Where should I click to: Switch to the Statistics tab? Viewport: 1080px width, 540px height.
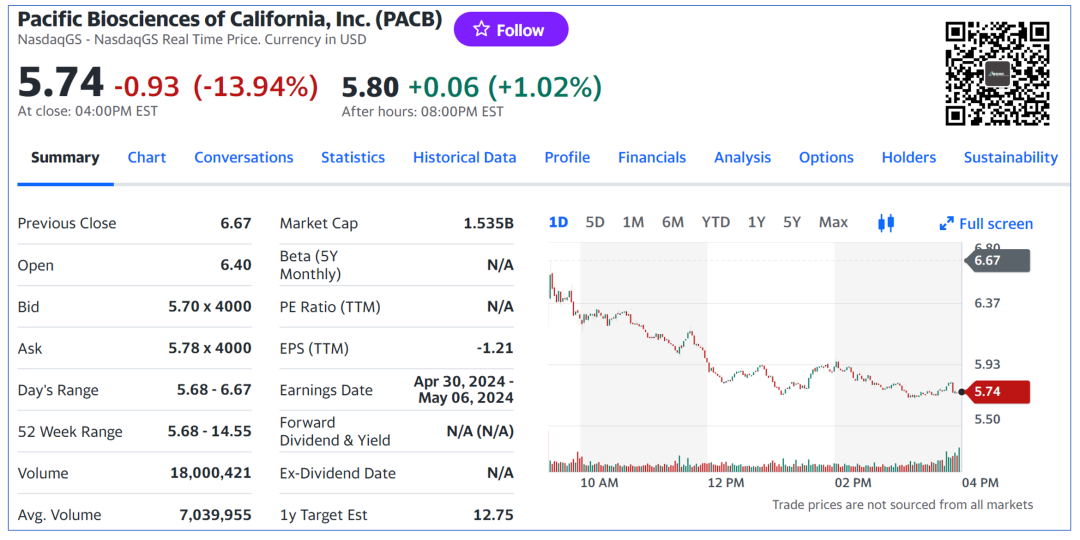coord(353,157)
